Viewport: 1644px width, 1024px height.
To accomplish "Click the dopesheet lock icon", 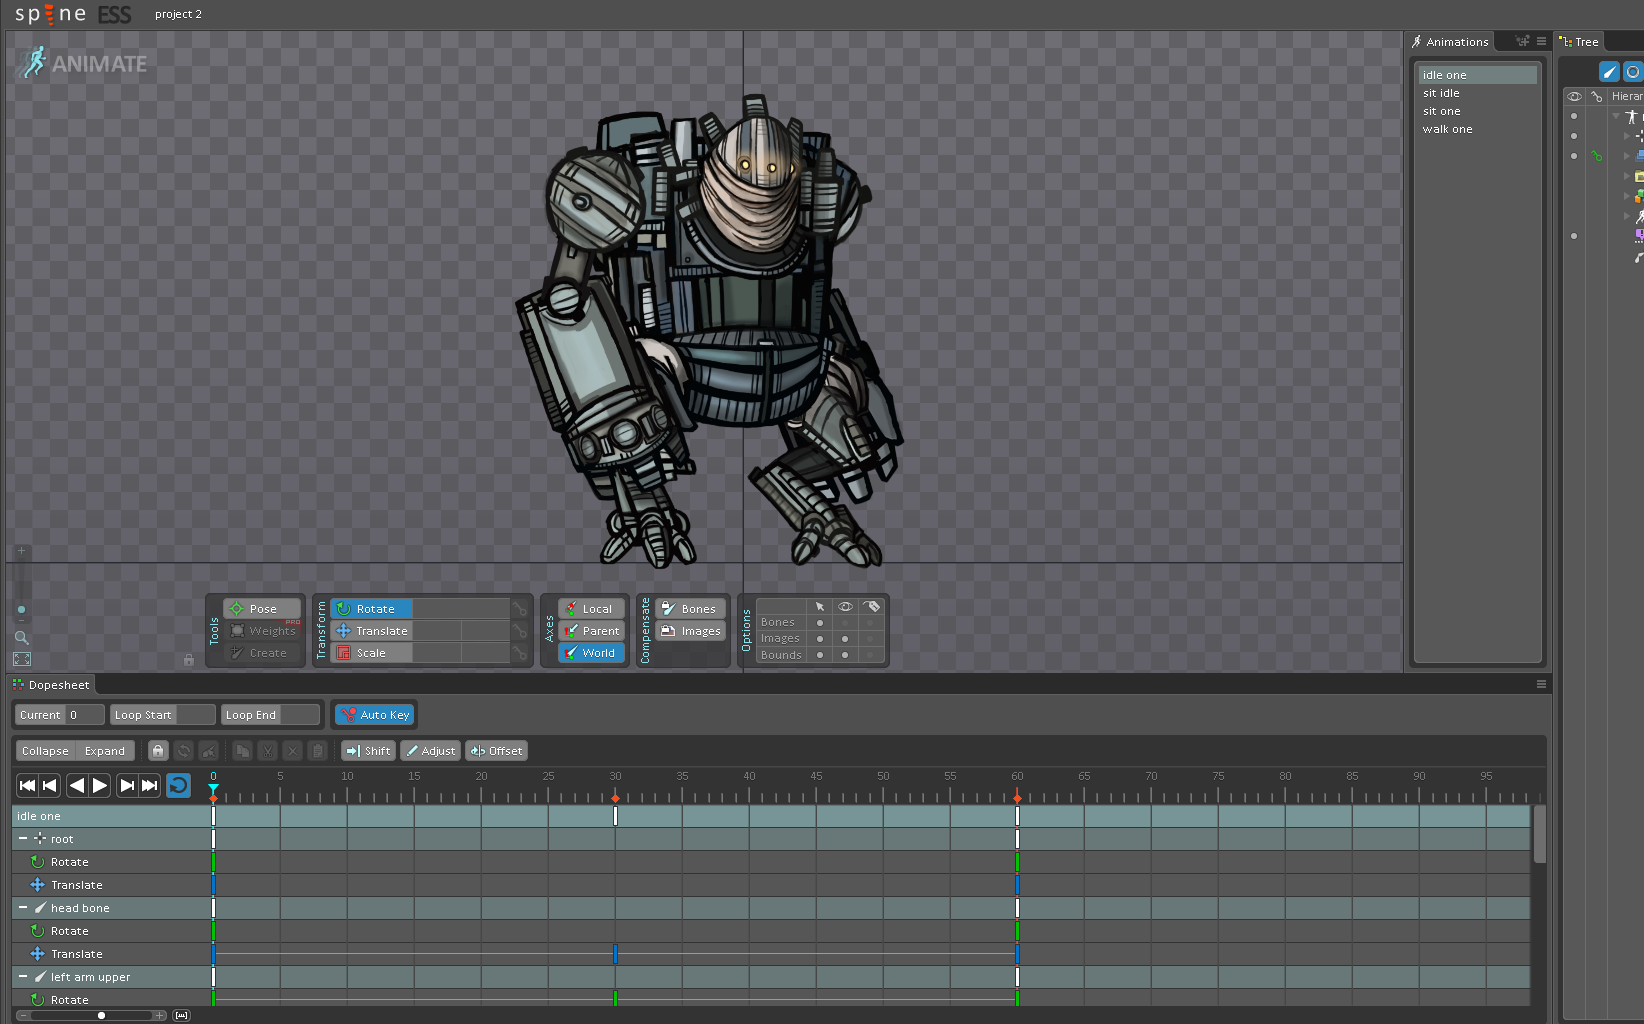I will click(158, 751).
